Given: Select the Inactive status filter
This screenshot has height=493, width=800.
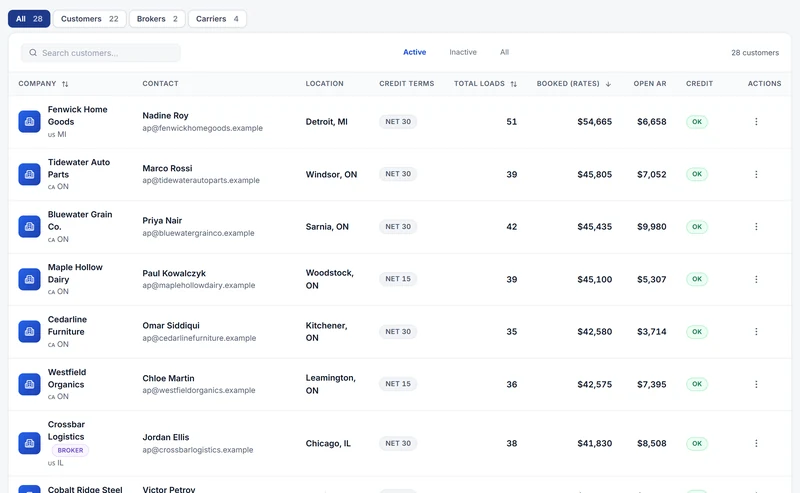Looking at the screenshot, I should 463,52.
